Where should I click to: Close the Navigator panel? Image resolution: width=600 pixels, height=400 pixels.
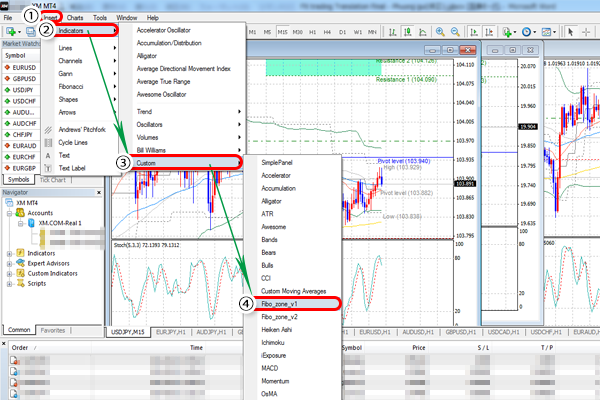99,193
